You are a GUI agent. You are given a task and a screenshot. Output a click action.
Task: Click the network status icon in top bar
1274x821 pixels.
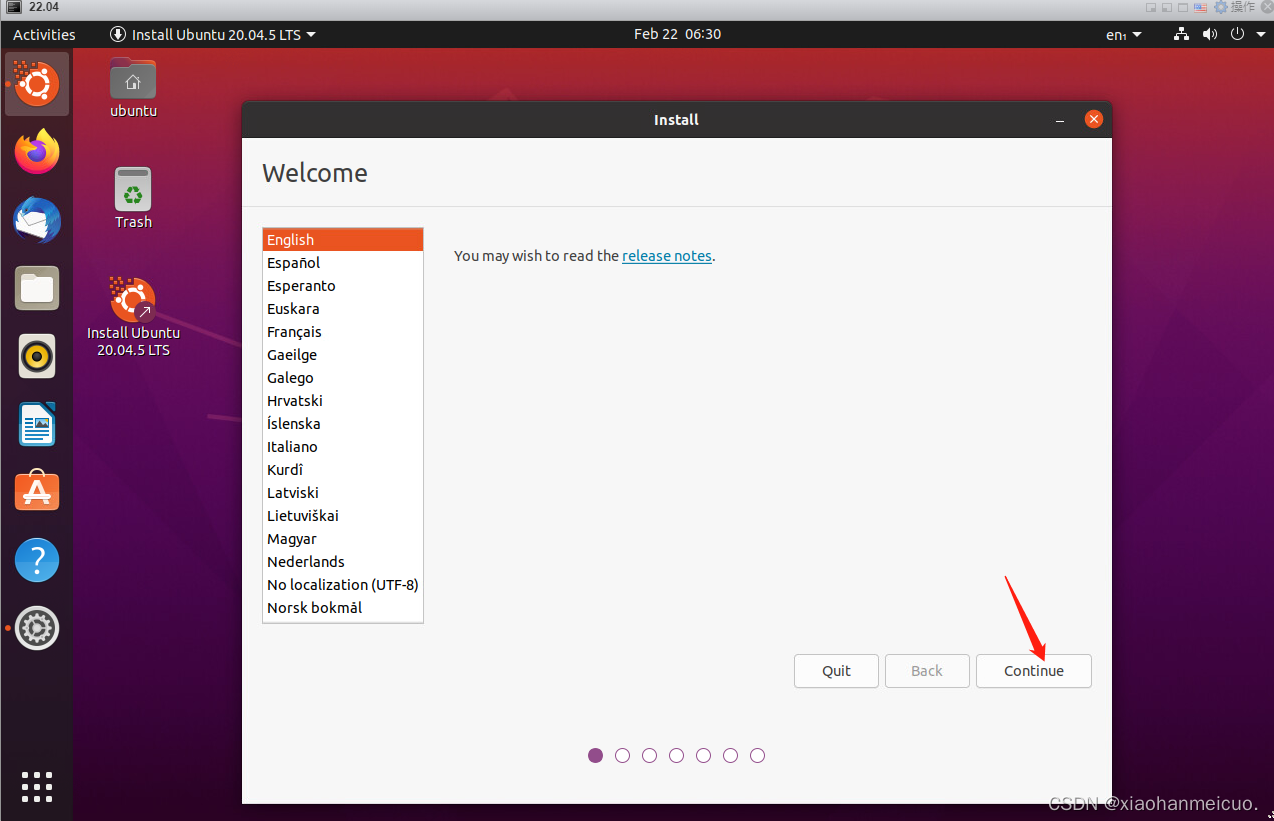tap(1181, 34)
